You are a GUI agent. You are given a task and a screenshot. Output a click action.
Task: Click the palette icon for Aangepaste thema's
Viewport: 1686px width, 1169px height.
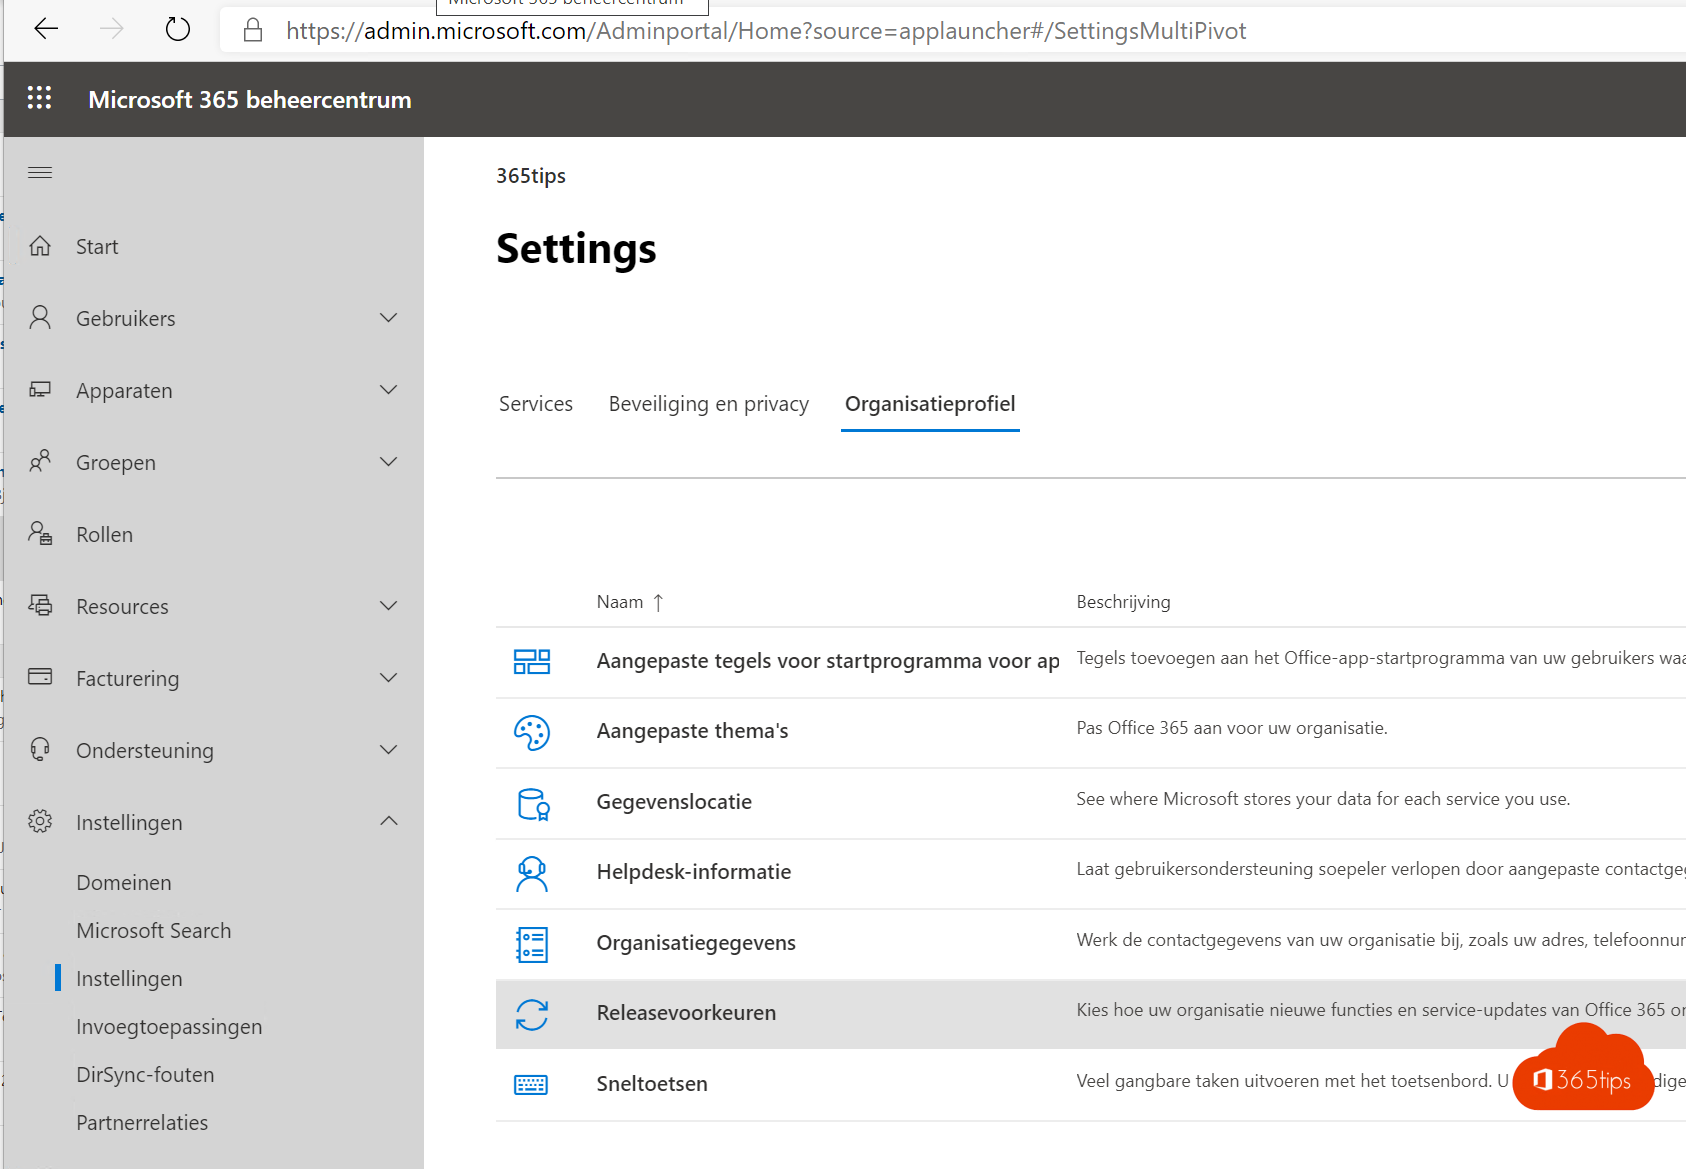532,732
